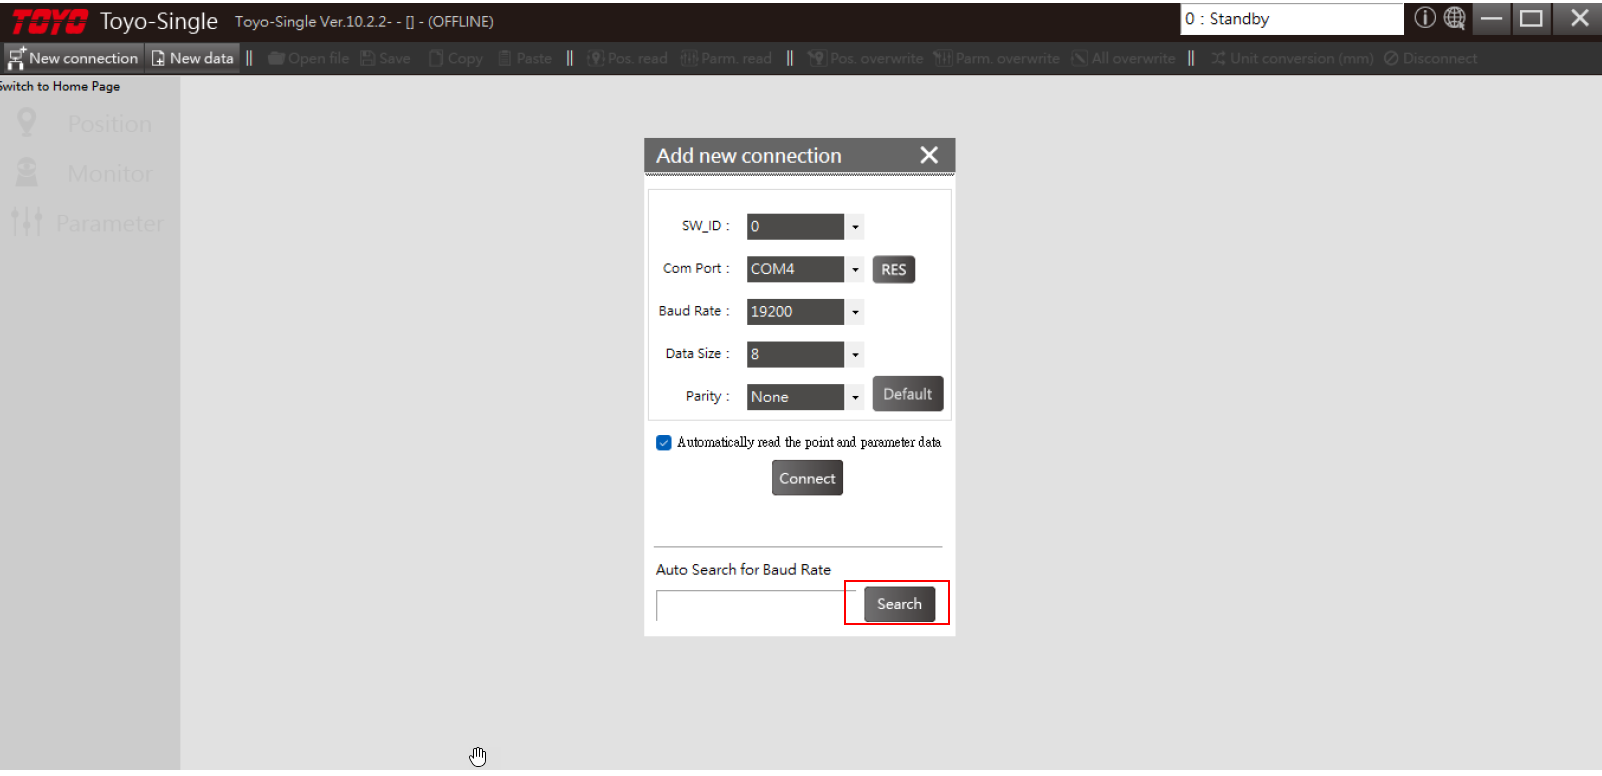Click Switch to Home Page link

[x=60, y=86]
